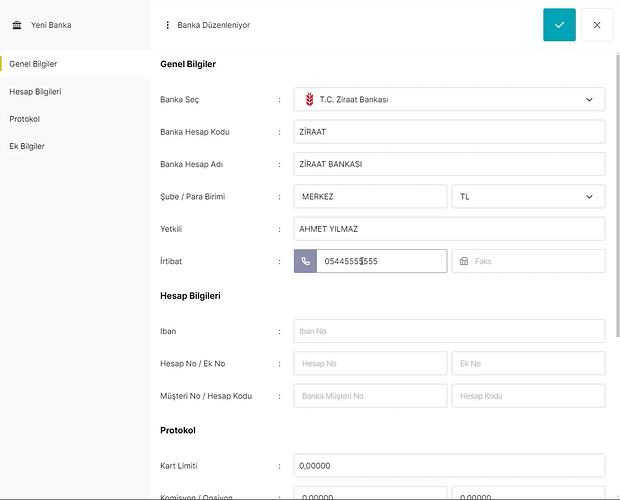Screen dimensions: 620x500
Task: Focus the Banka Hesap Kodu field
Action: tap(449, 132)
